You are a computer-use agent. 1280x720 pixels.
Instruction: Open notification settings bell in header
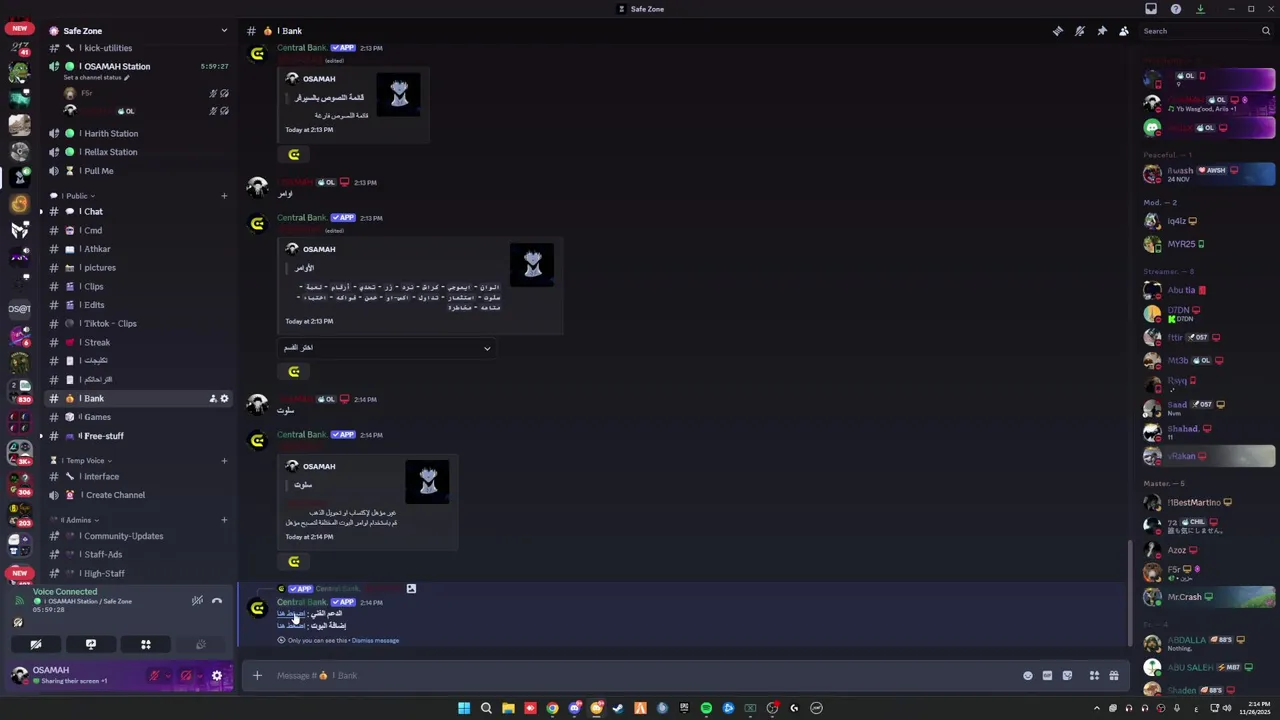click(1080, 31)
